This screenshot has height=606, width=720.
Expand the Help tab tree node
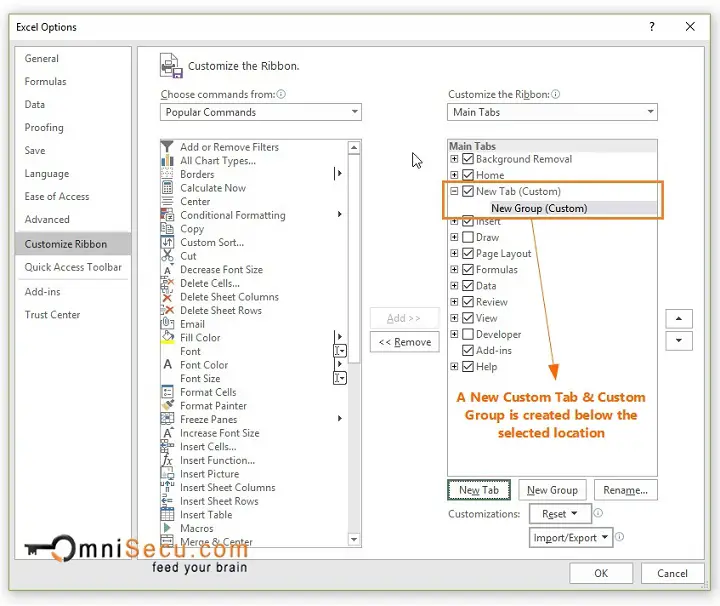(454, 366)
